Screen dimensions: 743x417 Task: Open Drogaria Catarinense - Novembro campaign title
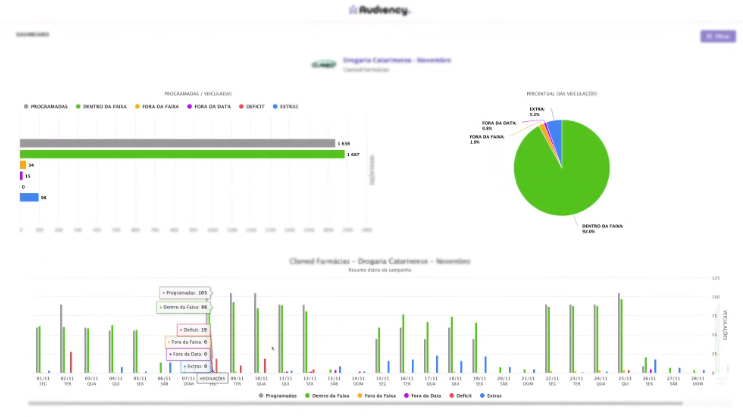pos(397,60)
